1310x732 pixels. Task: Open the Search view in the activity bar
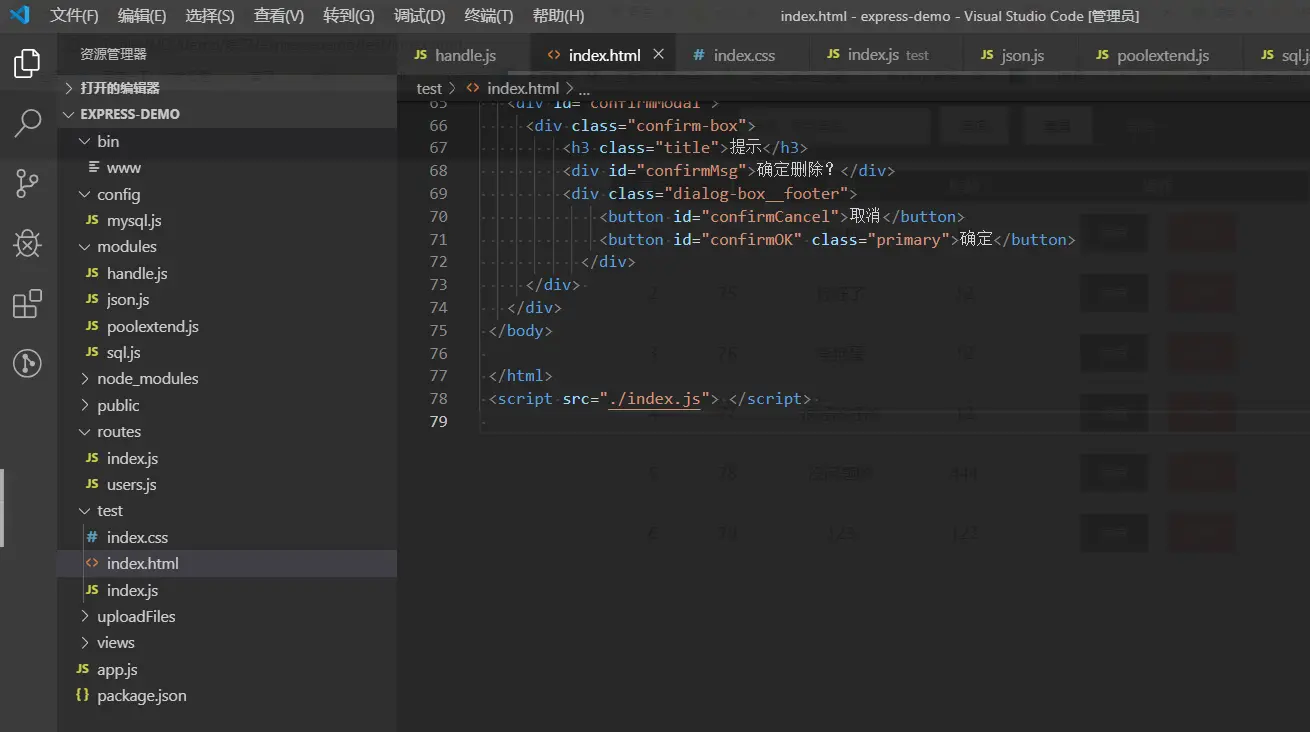(27, 124)
